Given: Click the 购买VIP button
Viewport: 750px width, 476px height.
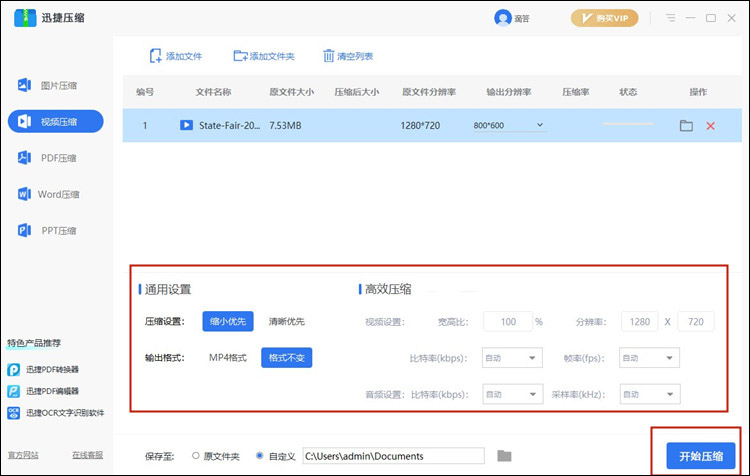Looking at the screenshot, I should point(604,18).
